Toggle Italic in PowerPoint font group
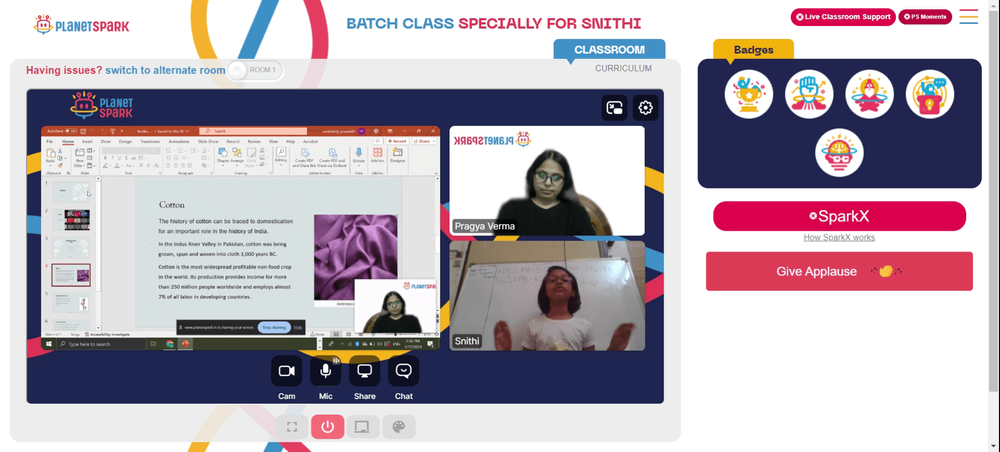The height and width of the screenshot is (452, 1000). 112,158
